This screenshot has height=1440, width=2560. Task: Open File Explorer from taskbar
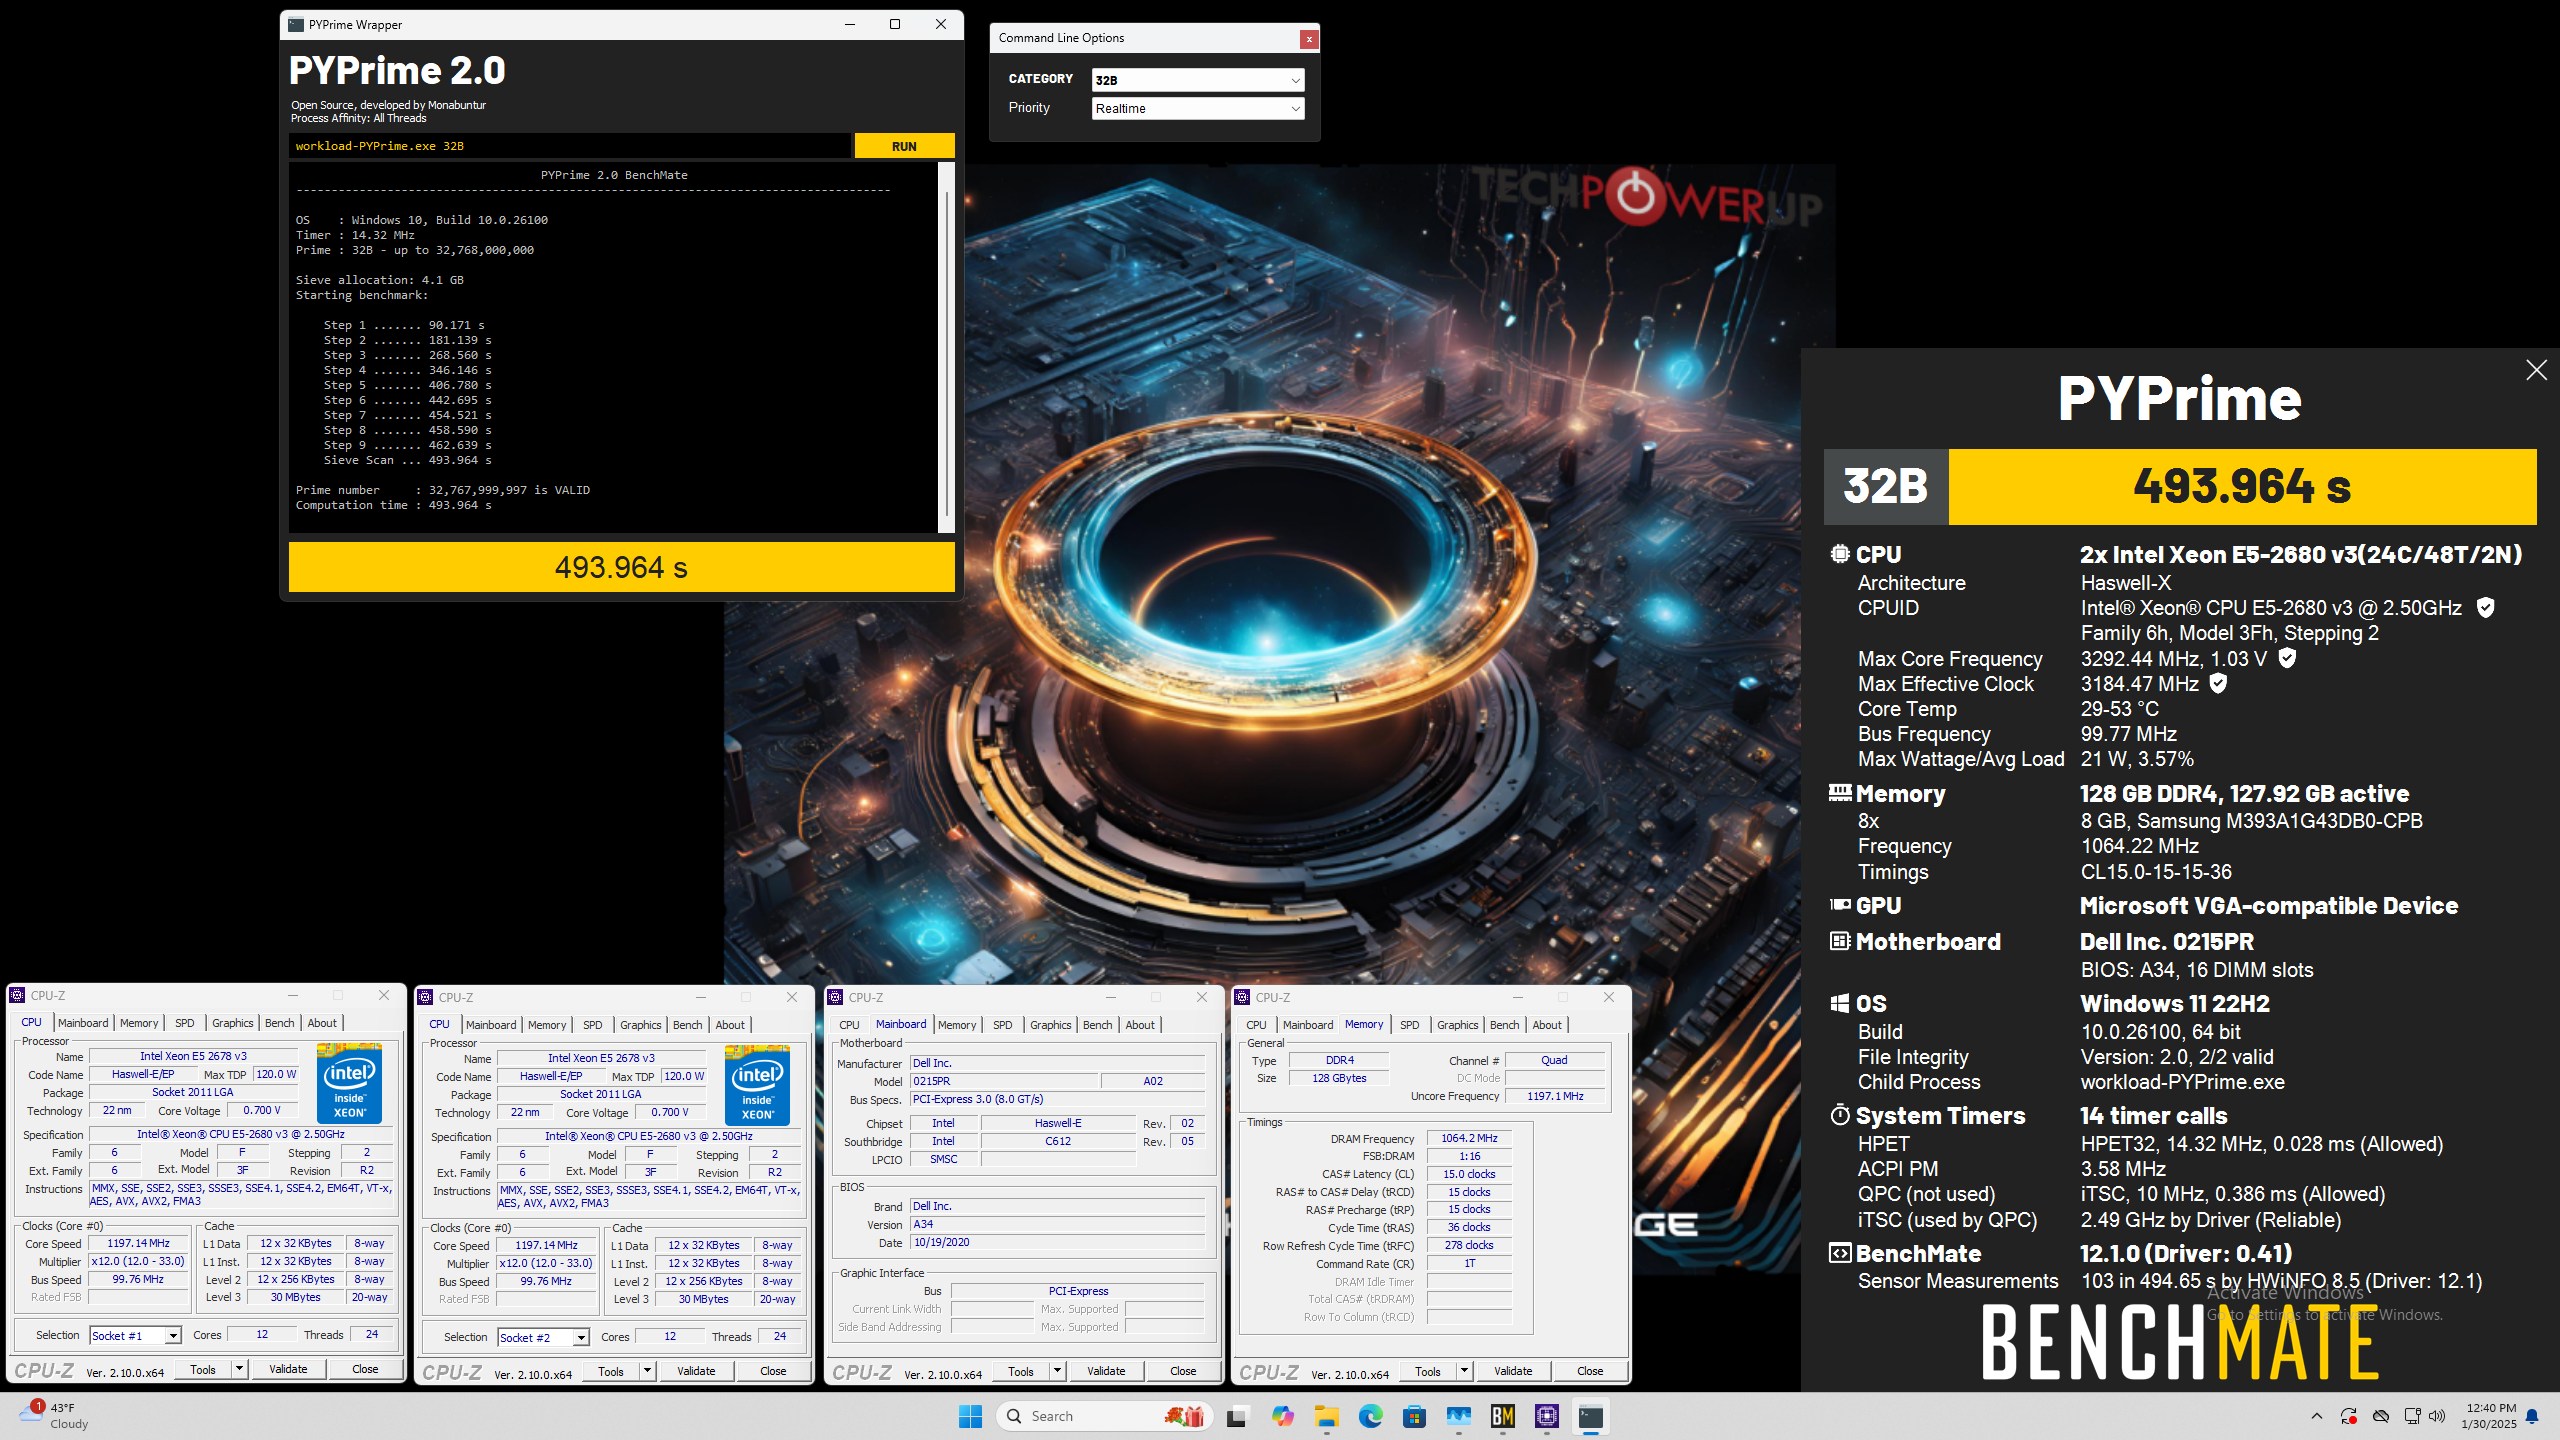pos(1326,1416)
